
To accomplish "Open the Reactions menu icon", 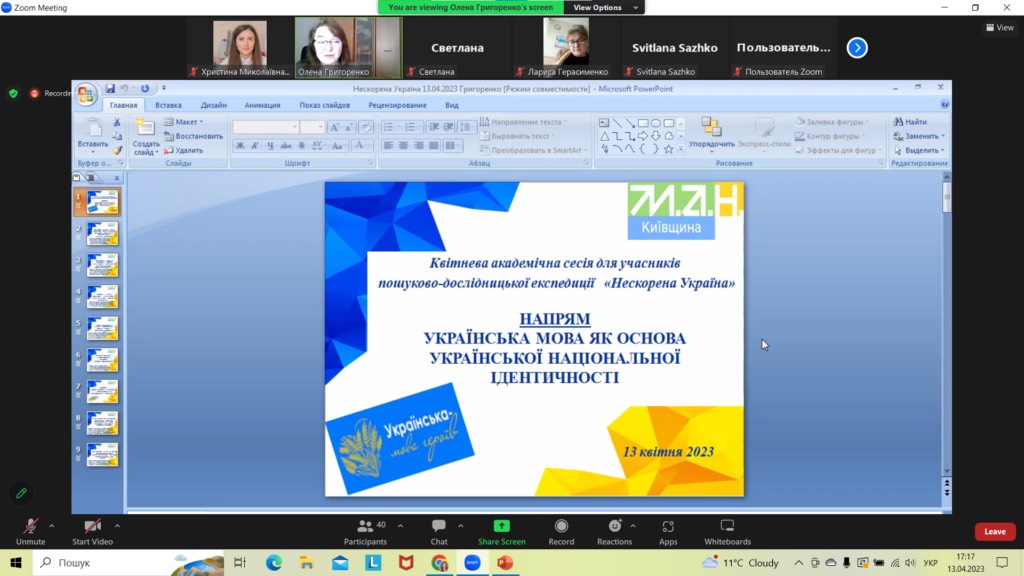I will [x=614, y=527].
